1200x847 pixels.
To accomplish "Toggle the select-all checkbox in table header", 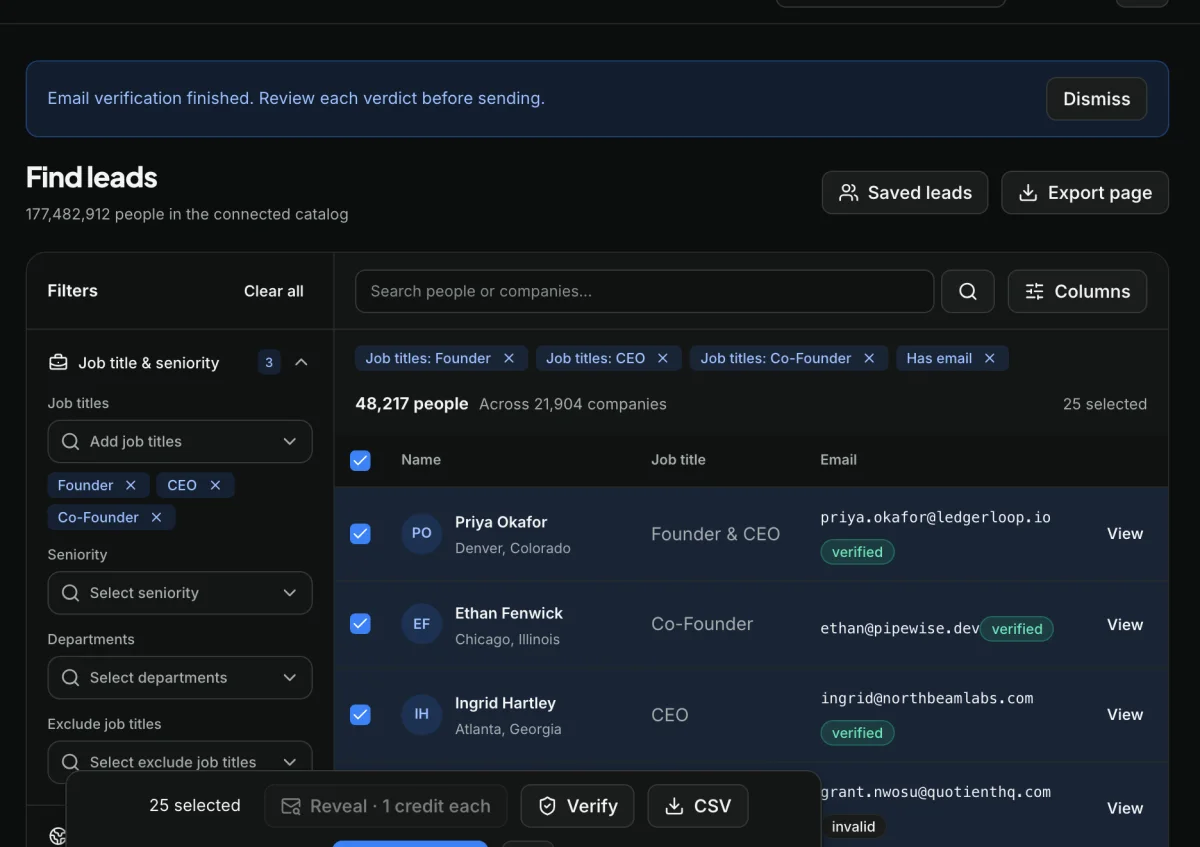I will (360, 460).
